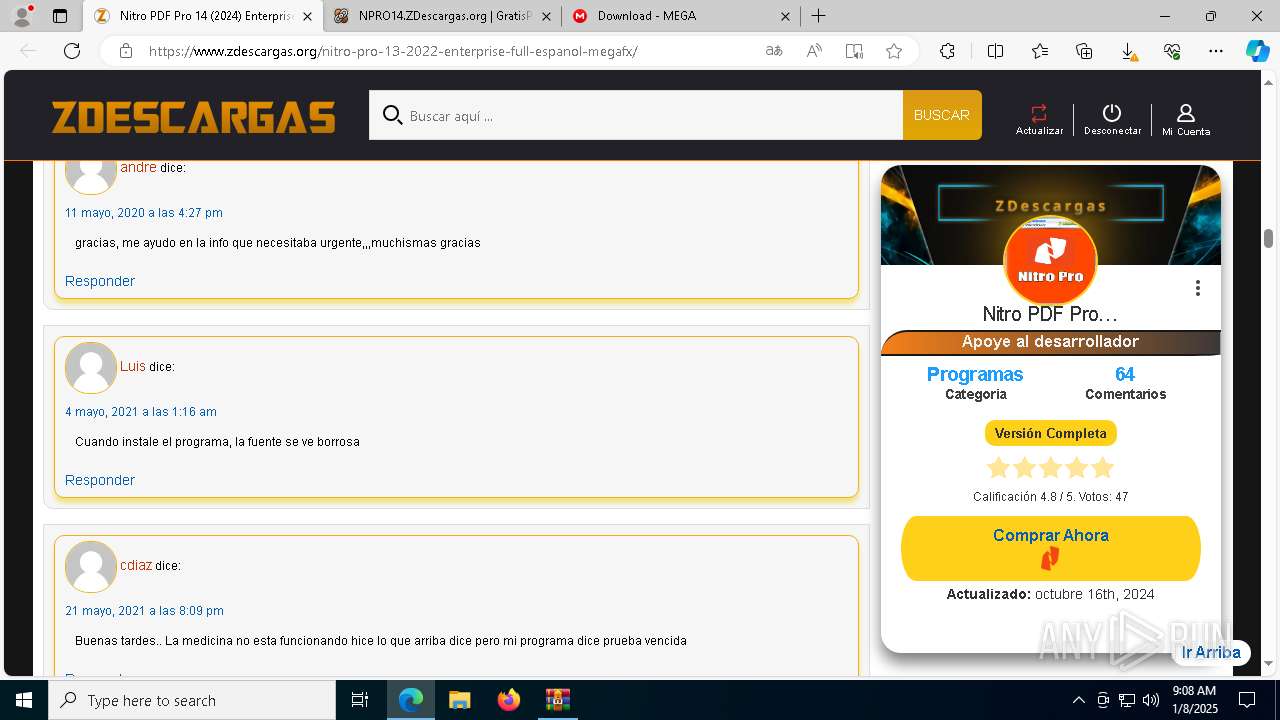Open WinRAR from the taskbar

557,700
